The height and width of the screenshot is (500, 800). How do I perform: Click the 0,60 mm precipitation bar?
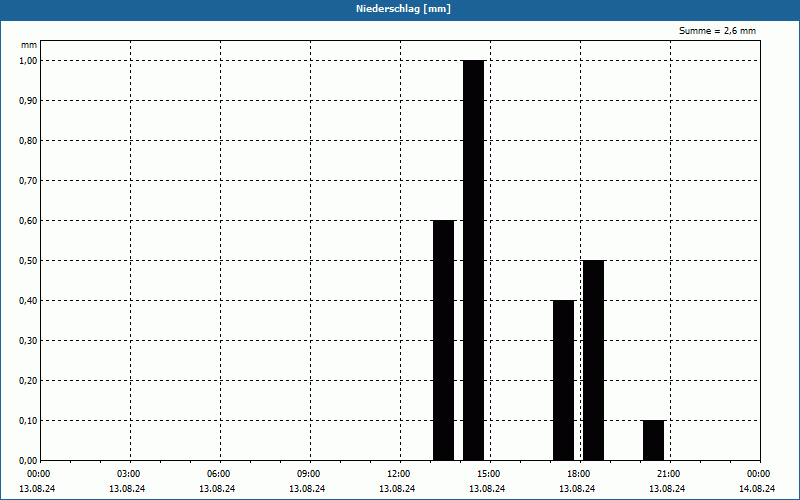click(443, 340)
